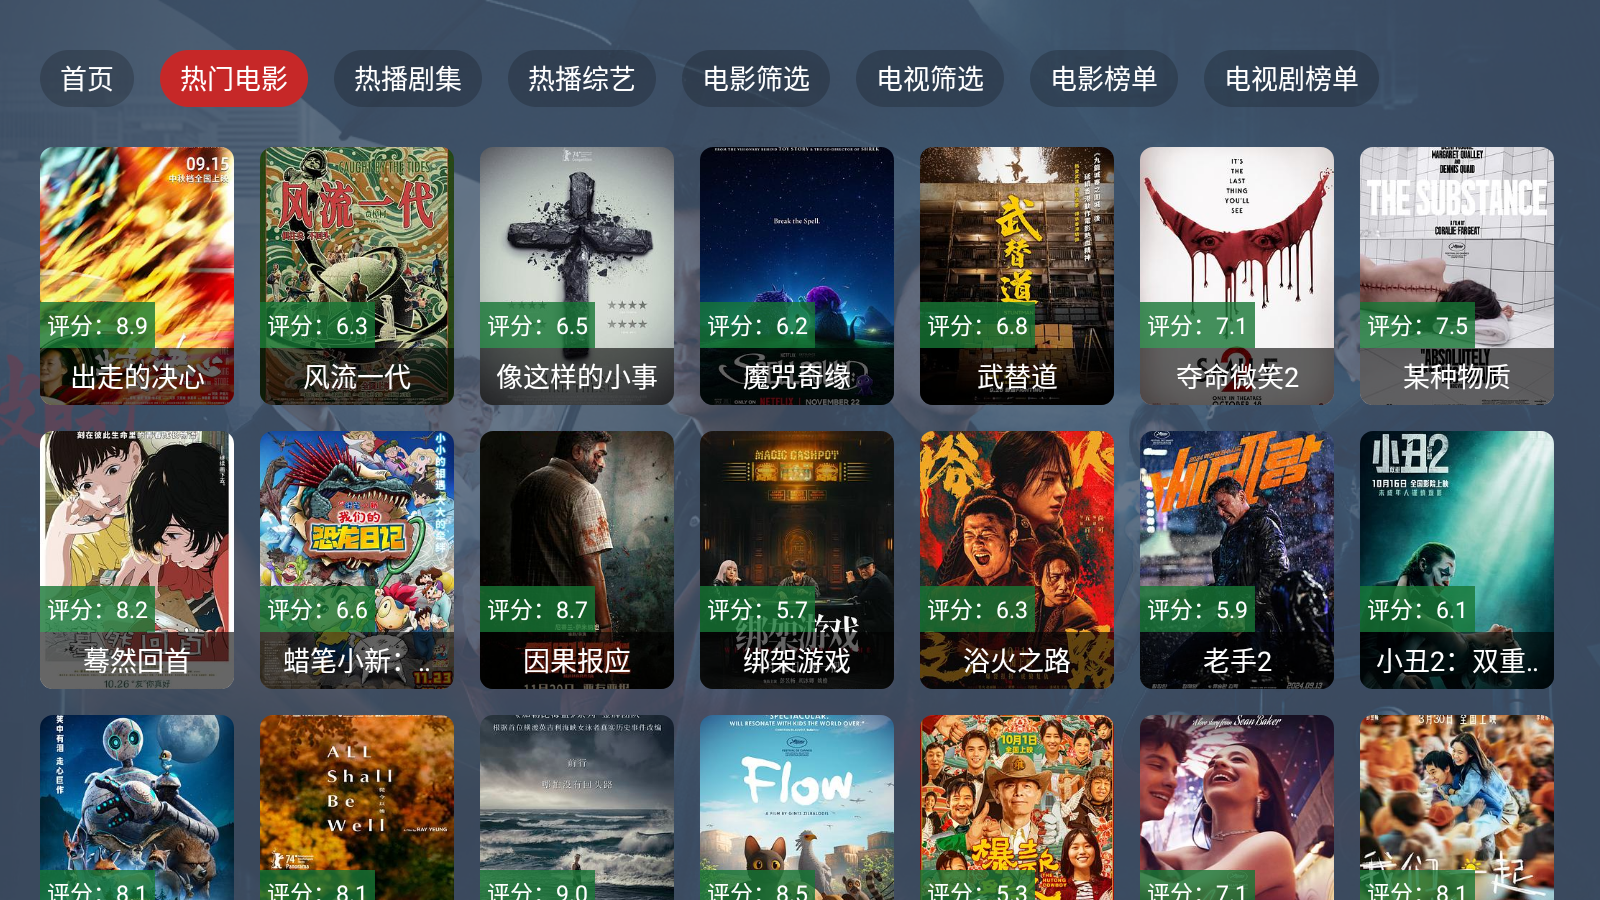Open the 热播剧集 tab
The height and width of the screenshot is (900, 1600).
408,79
